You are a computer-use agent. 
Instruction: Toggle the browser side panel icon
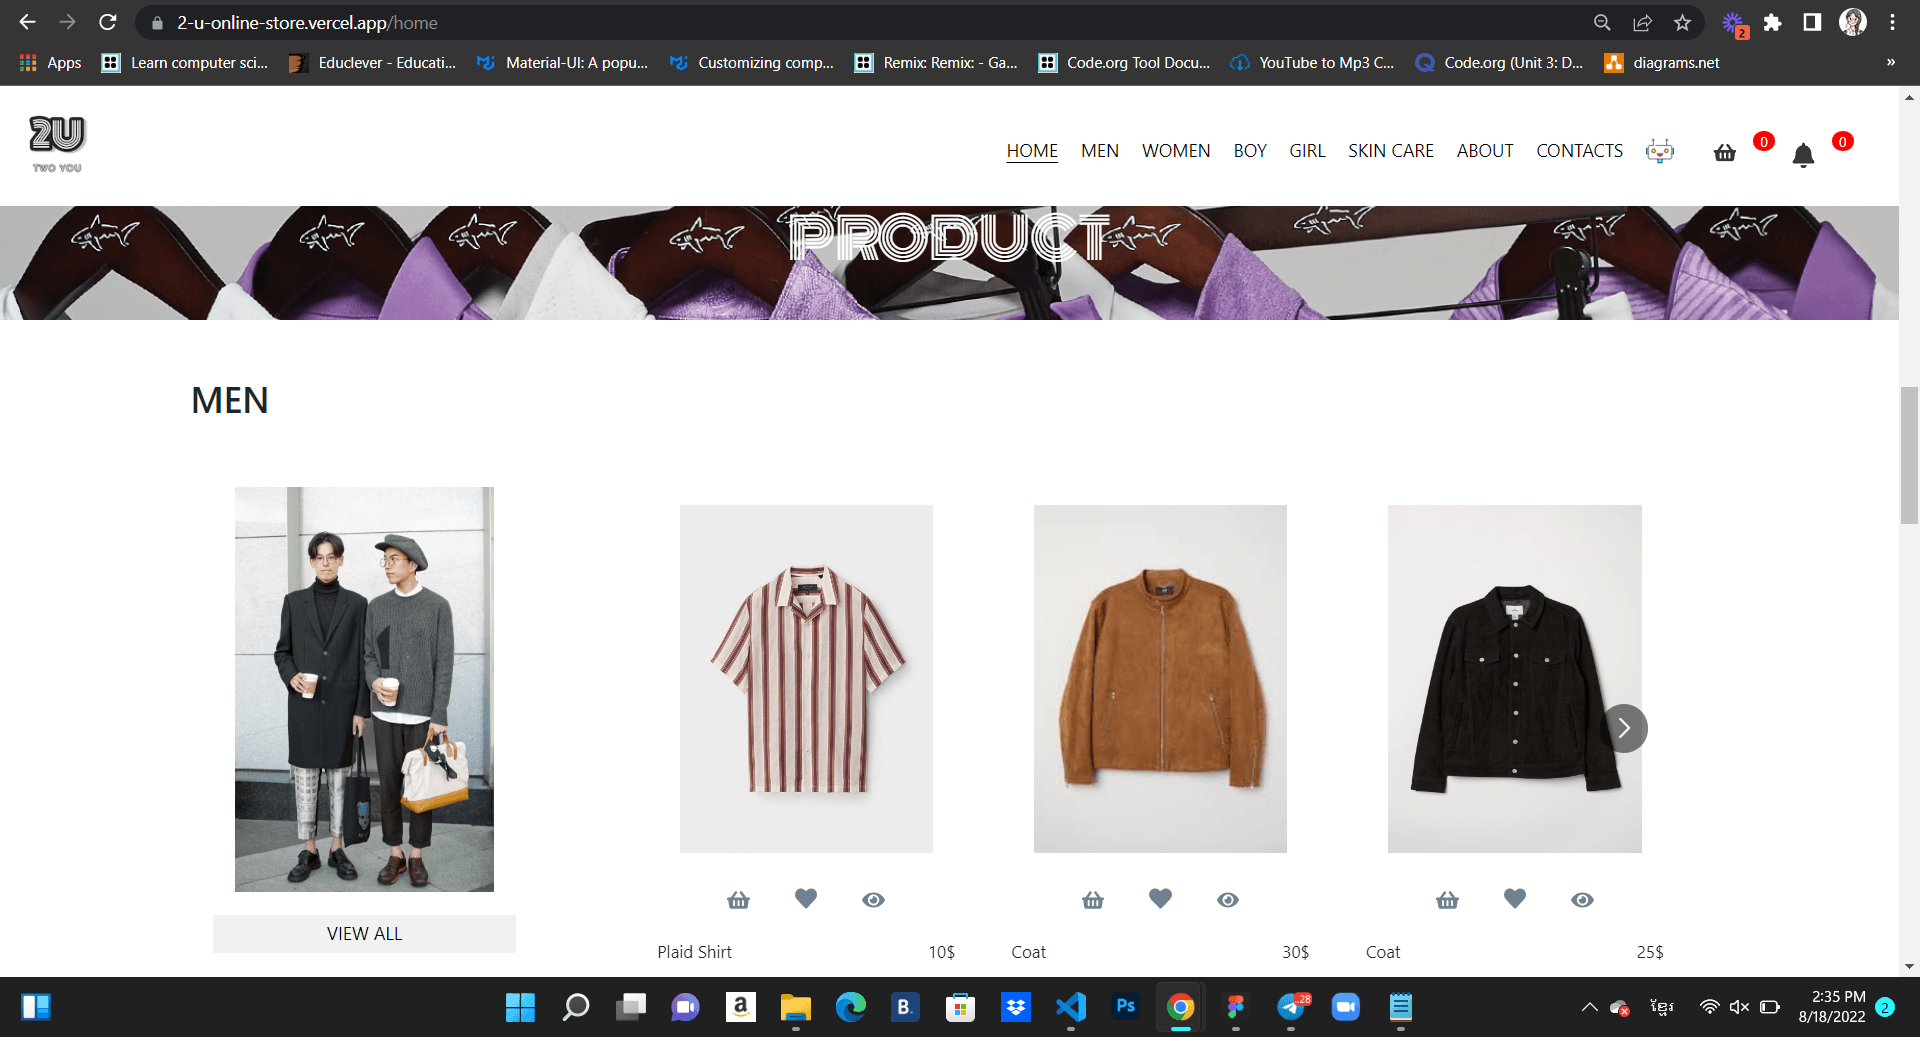tap(1812, 22)
